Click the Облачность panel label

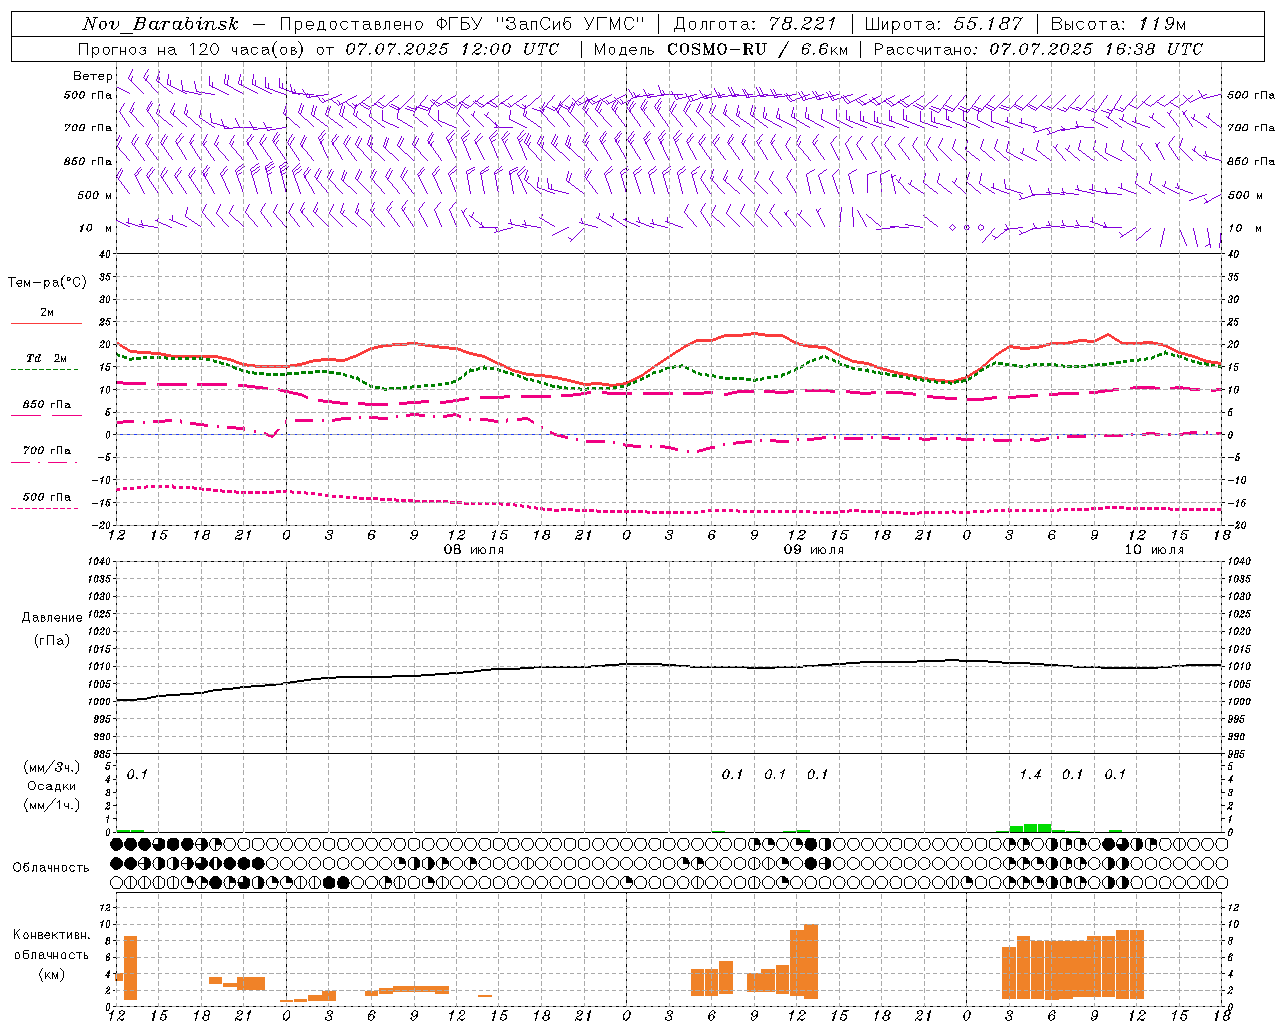[51, 868]
